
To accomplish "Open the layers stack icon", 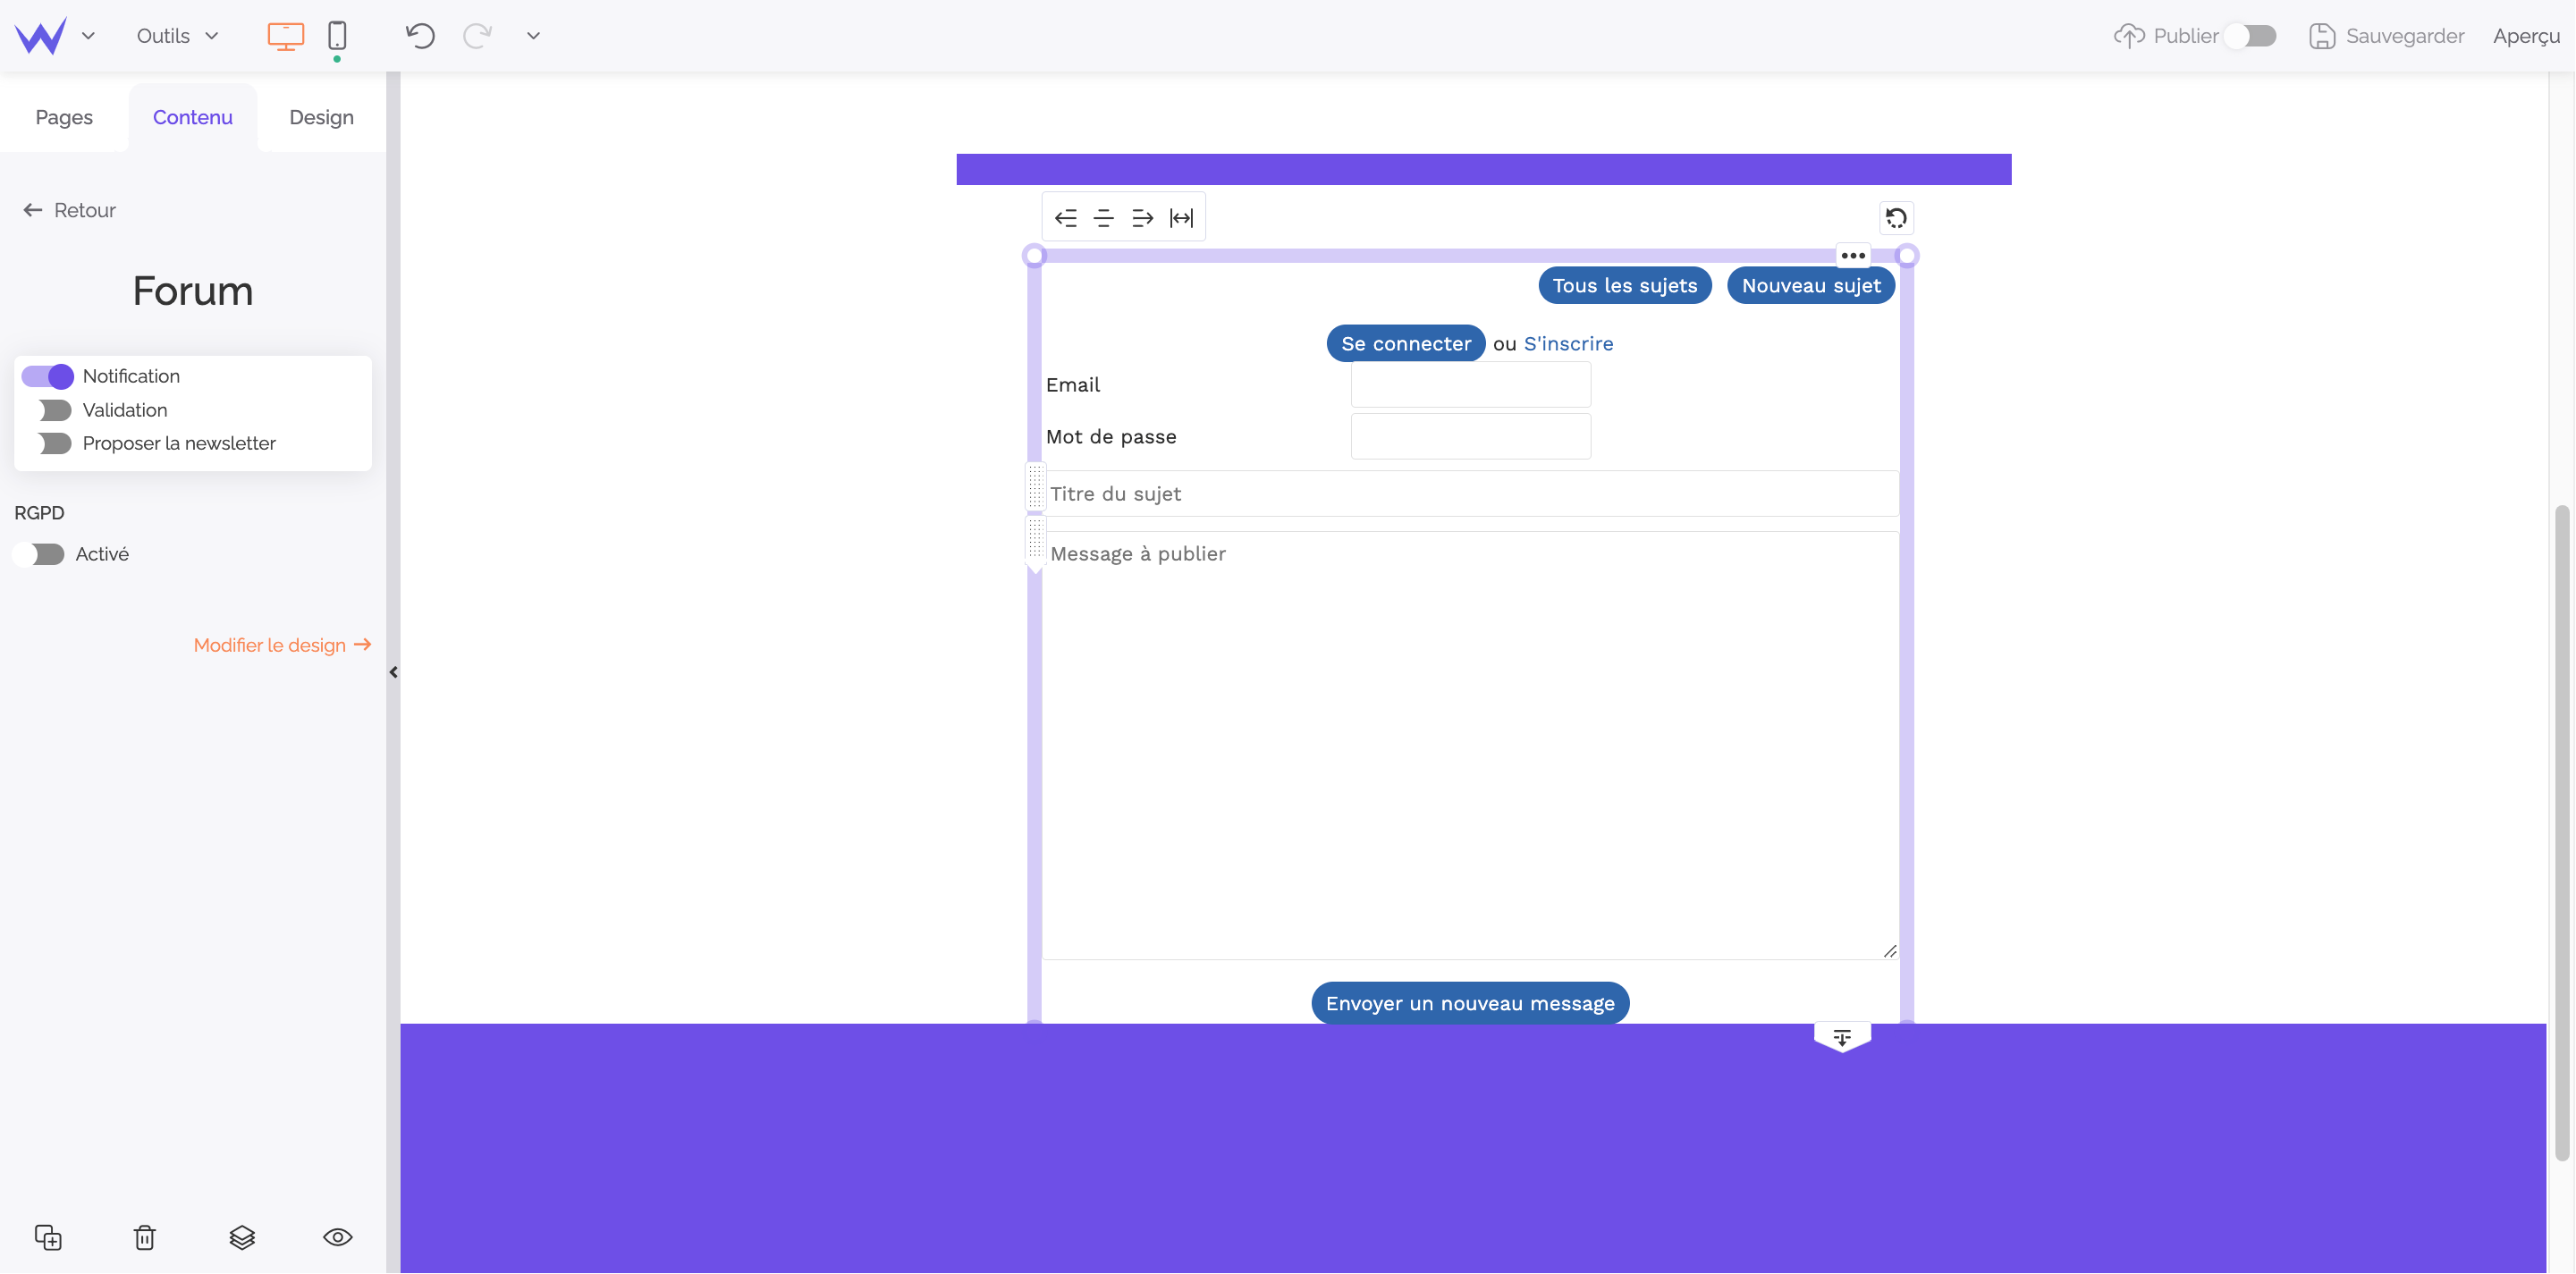I will coord(242,1237).
